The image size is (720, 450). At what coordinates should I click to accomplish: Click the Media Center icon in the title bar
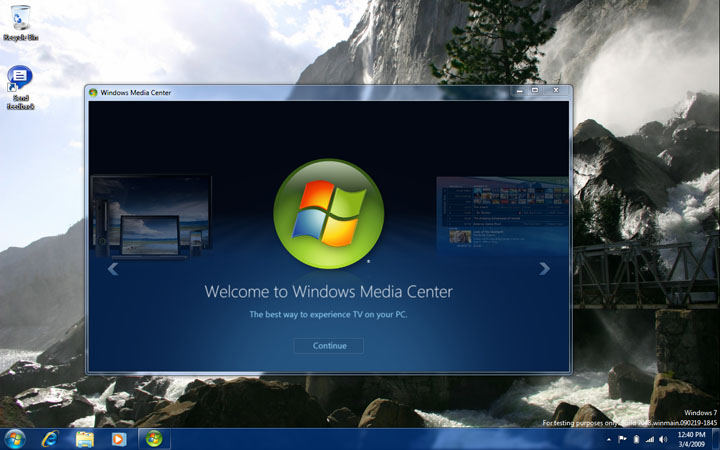93,92
